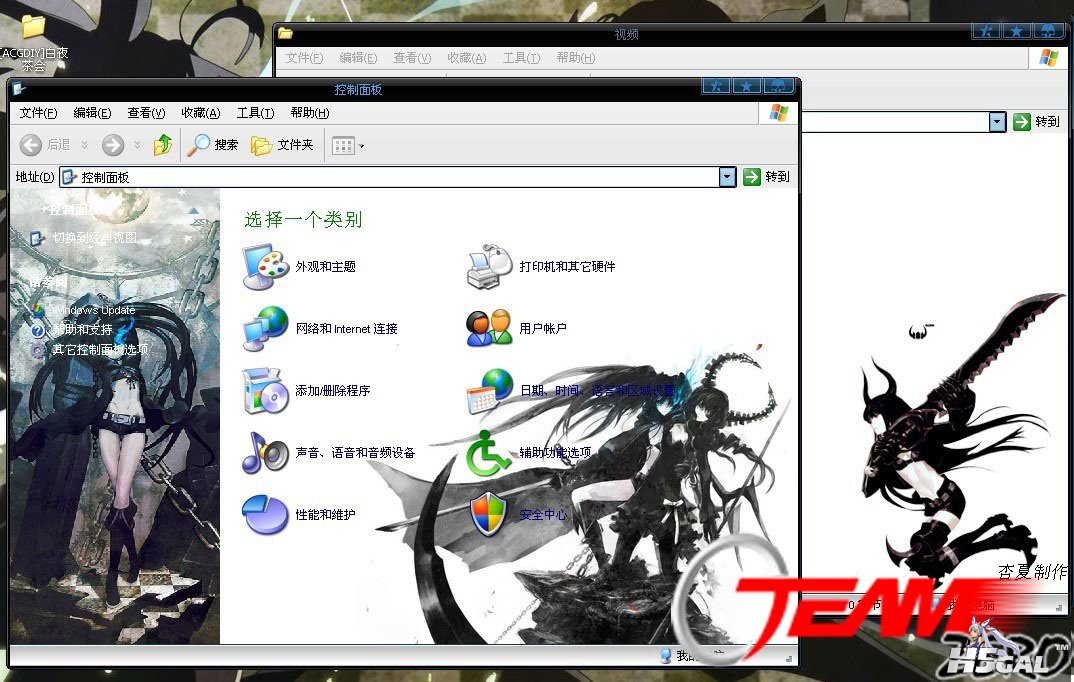Screen dimensions: 1074x682
Task: Open the 搜索 search tool
Action: coord(213,144)
